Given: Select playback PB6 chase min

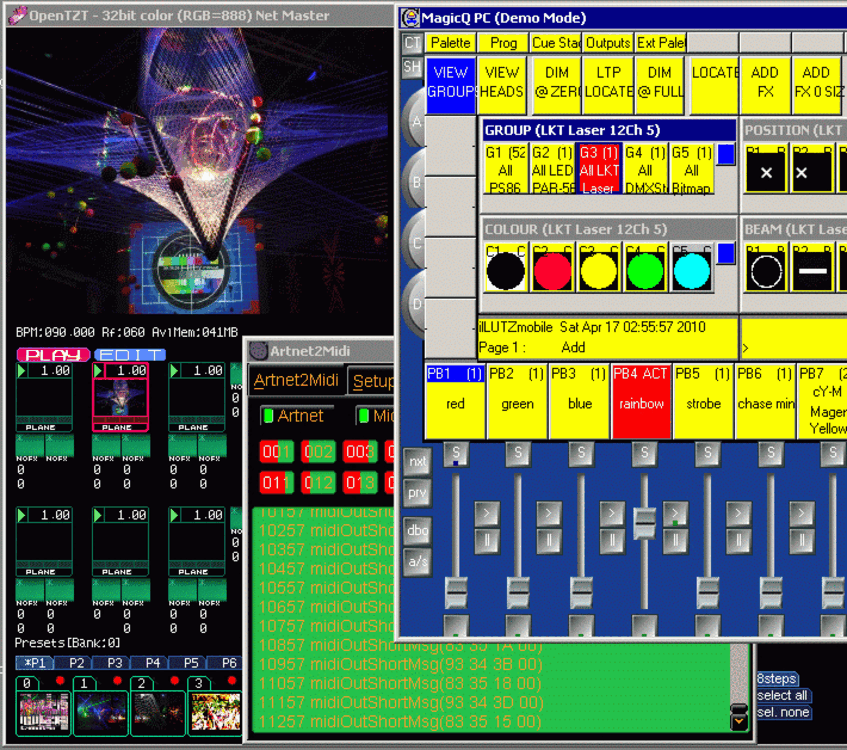Looking at the screenshot, I should click(x=765, y=401).
